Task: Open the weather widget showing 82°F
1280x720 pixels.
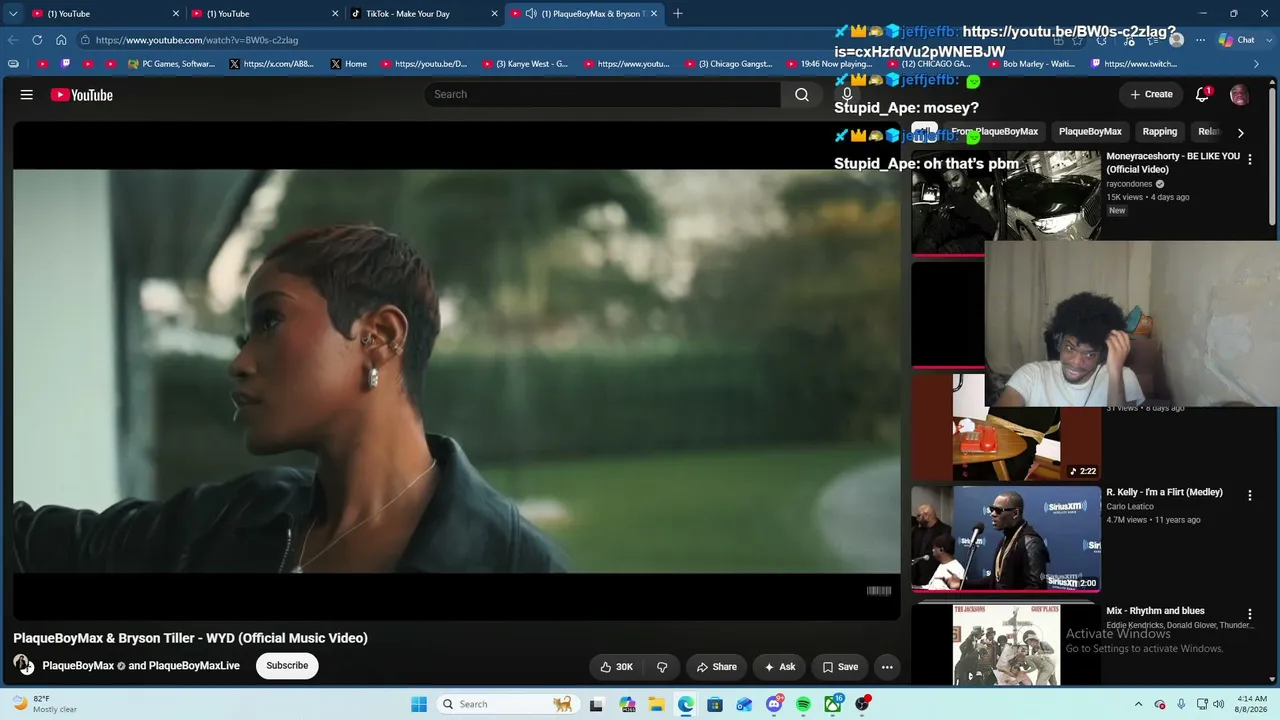Action: (x=42, y=704)
